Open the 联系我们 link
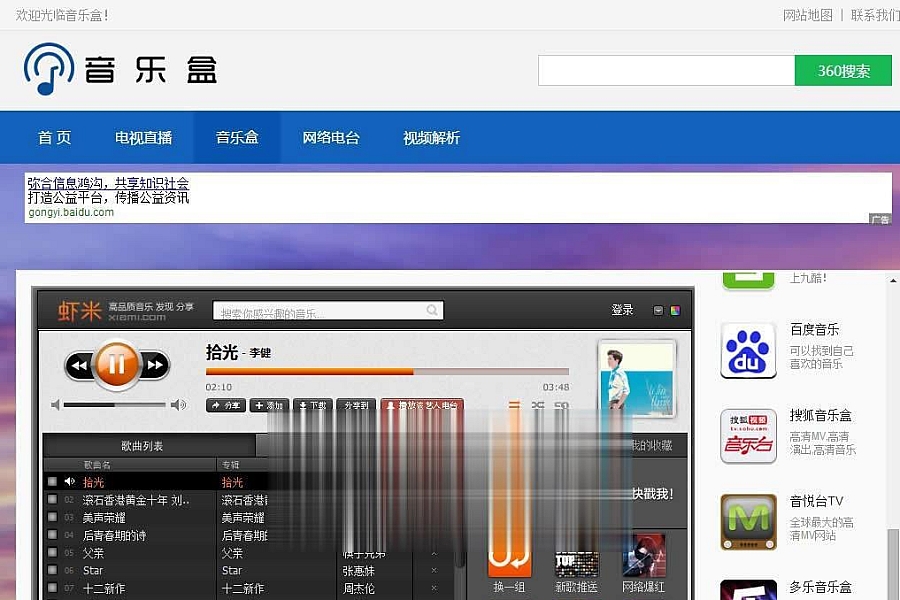The image size is (900, 600). [x=875, y=16]
